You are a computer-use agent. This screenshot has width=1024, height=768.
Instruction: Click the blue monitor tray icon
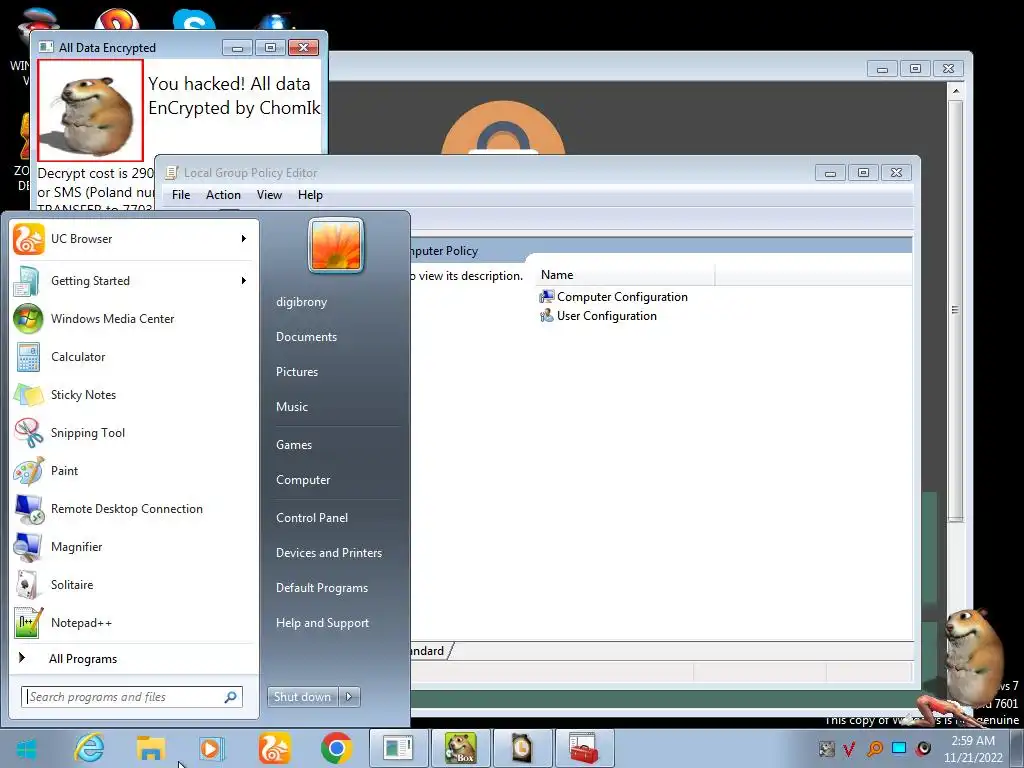(x=899, y=748)
